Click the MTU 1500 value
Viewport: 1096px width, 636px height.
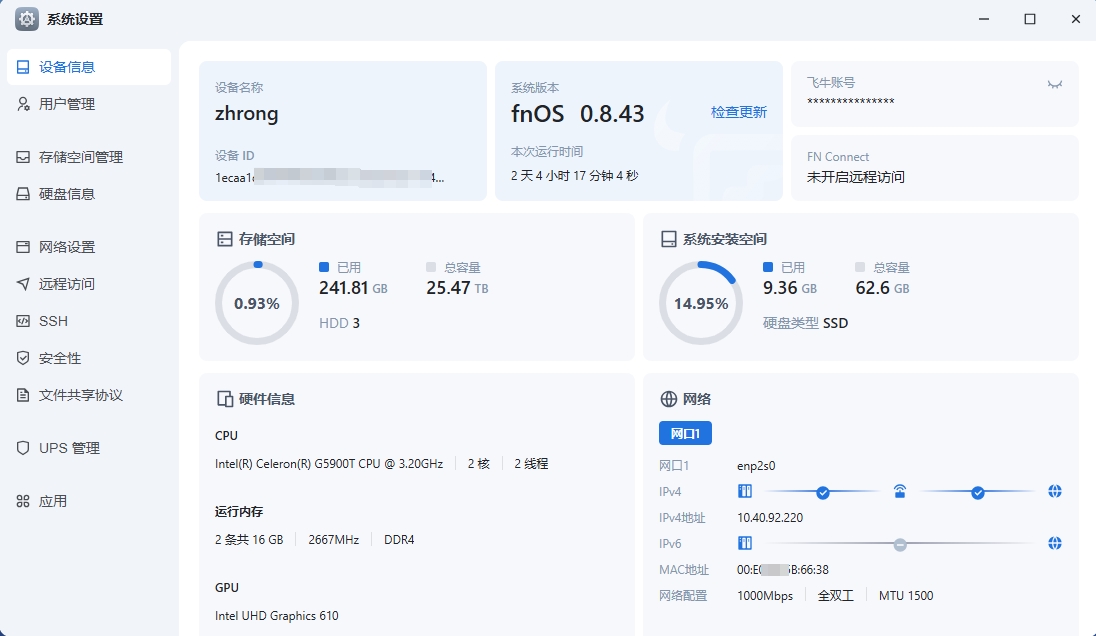(906, 595)
